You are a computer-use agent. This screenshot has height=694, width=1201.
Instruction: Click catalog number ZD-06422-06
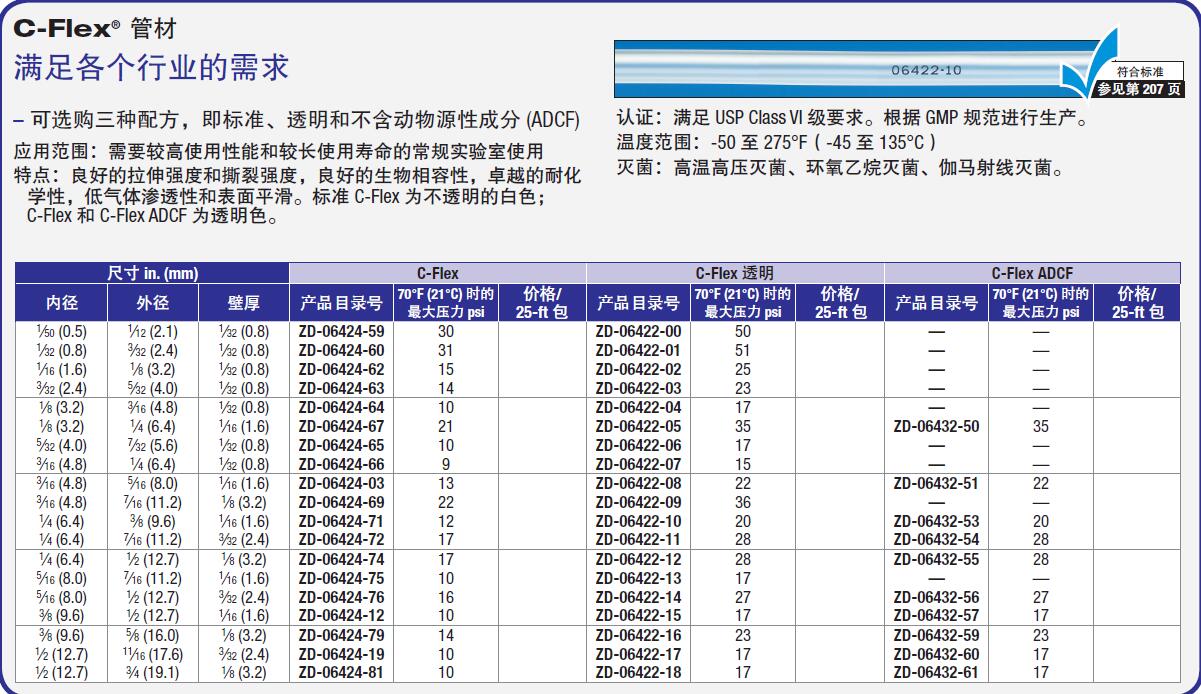tap(638, 445)
